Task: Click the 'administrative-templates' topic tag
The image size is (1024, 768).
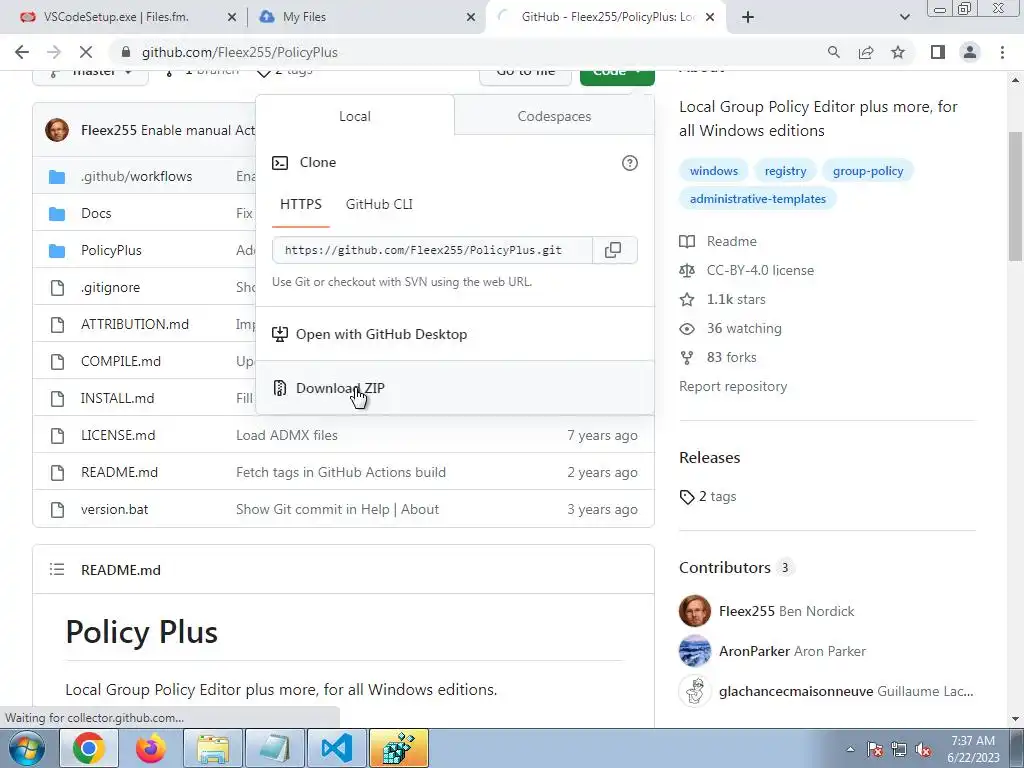Action: coord(758,199)
